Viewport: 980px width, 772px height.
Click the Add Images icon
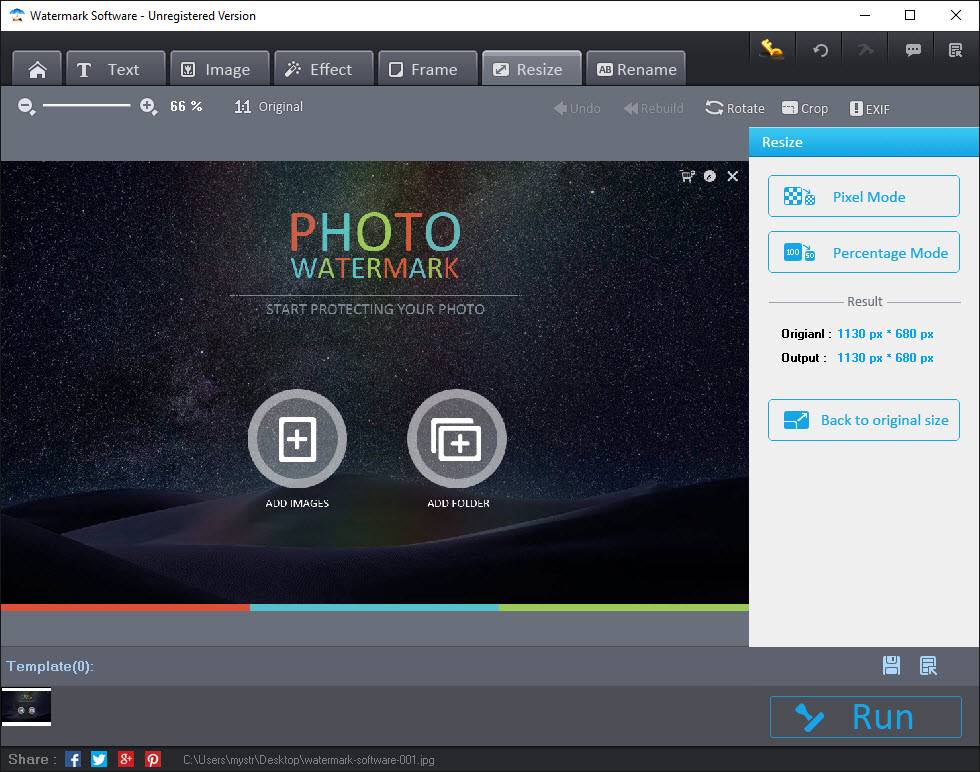[297, 439]
